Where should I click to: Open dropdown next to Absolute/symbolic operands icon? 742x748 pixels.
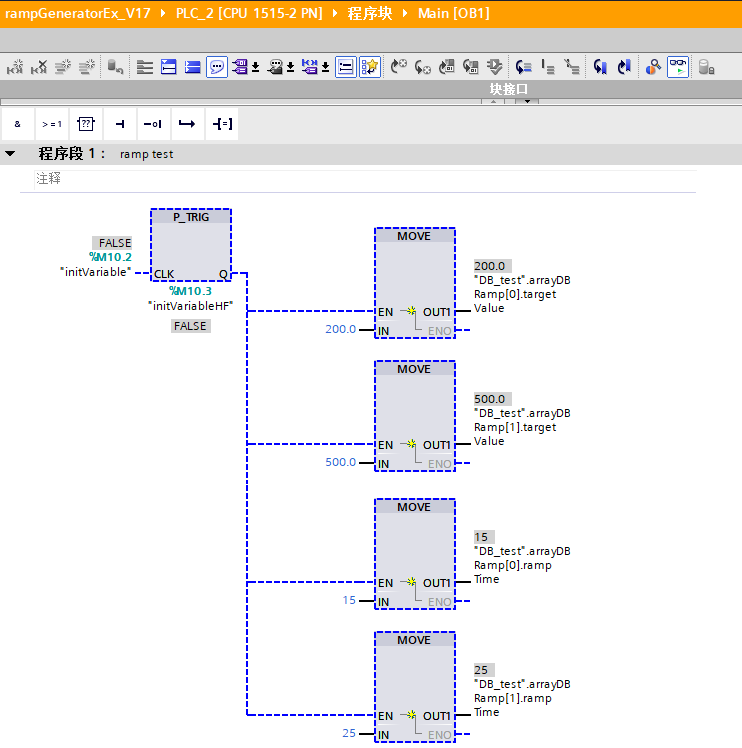(x=256, y=67)
